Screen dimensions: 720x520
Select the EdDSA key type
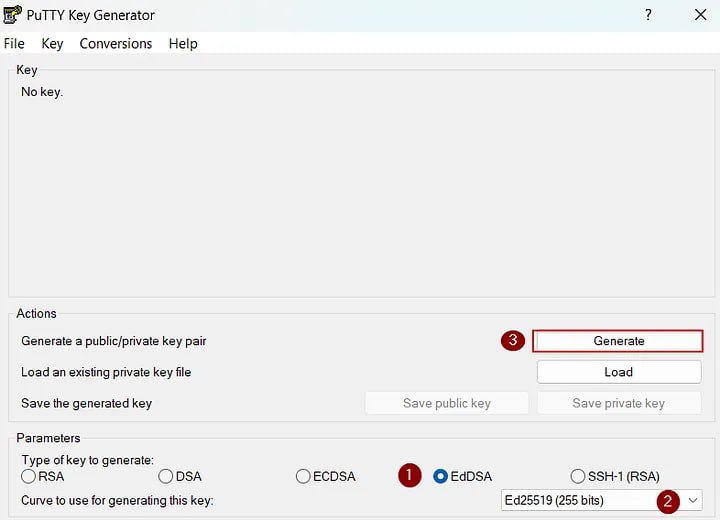[462, 476]
